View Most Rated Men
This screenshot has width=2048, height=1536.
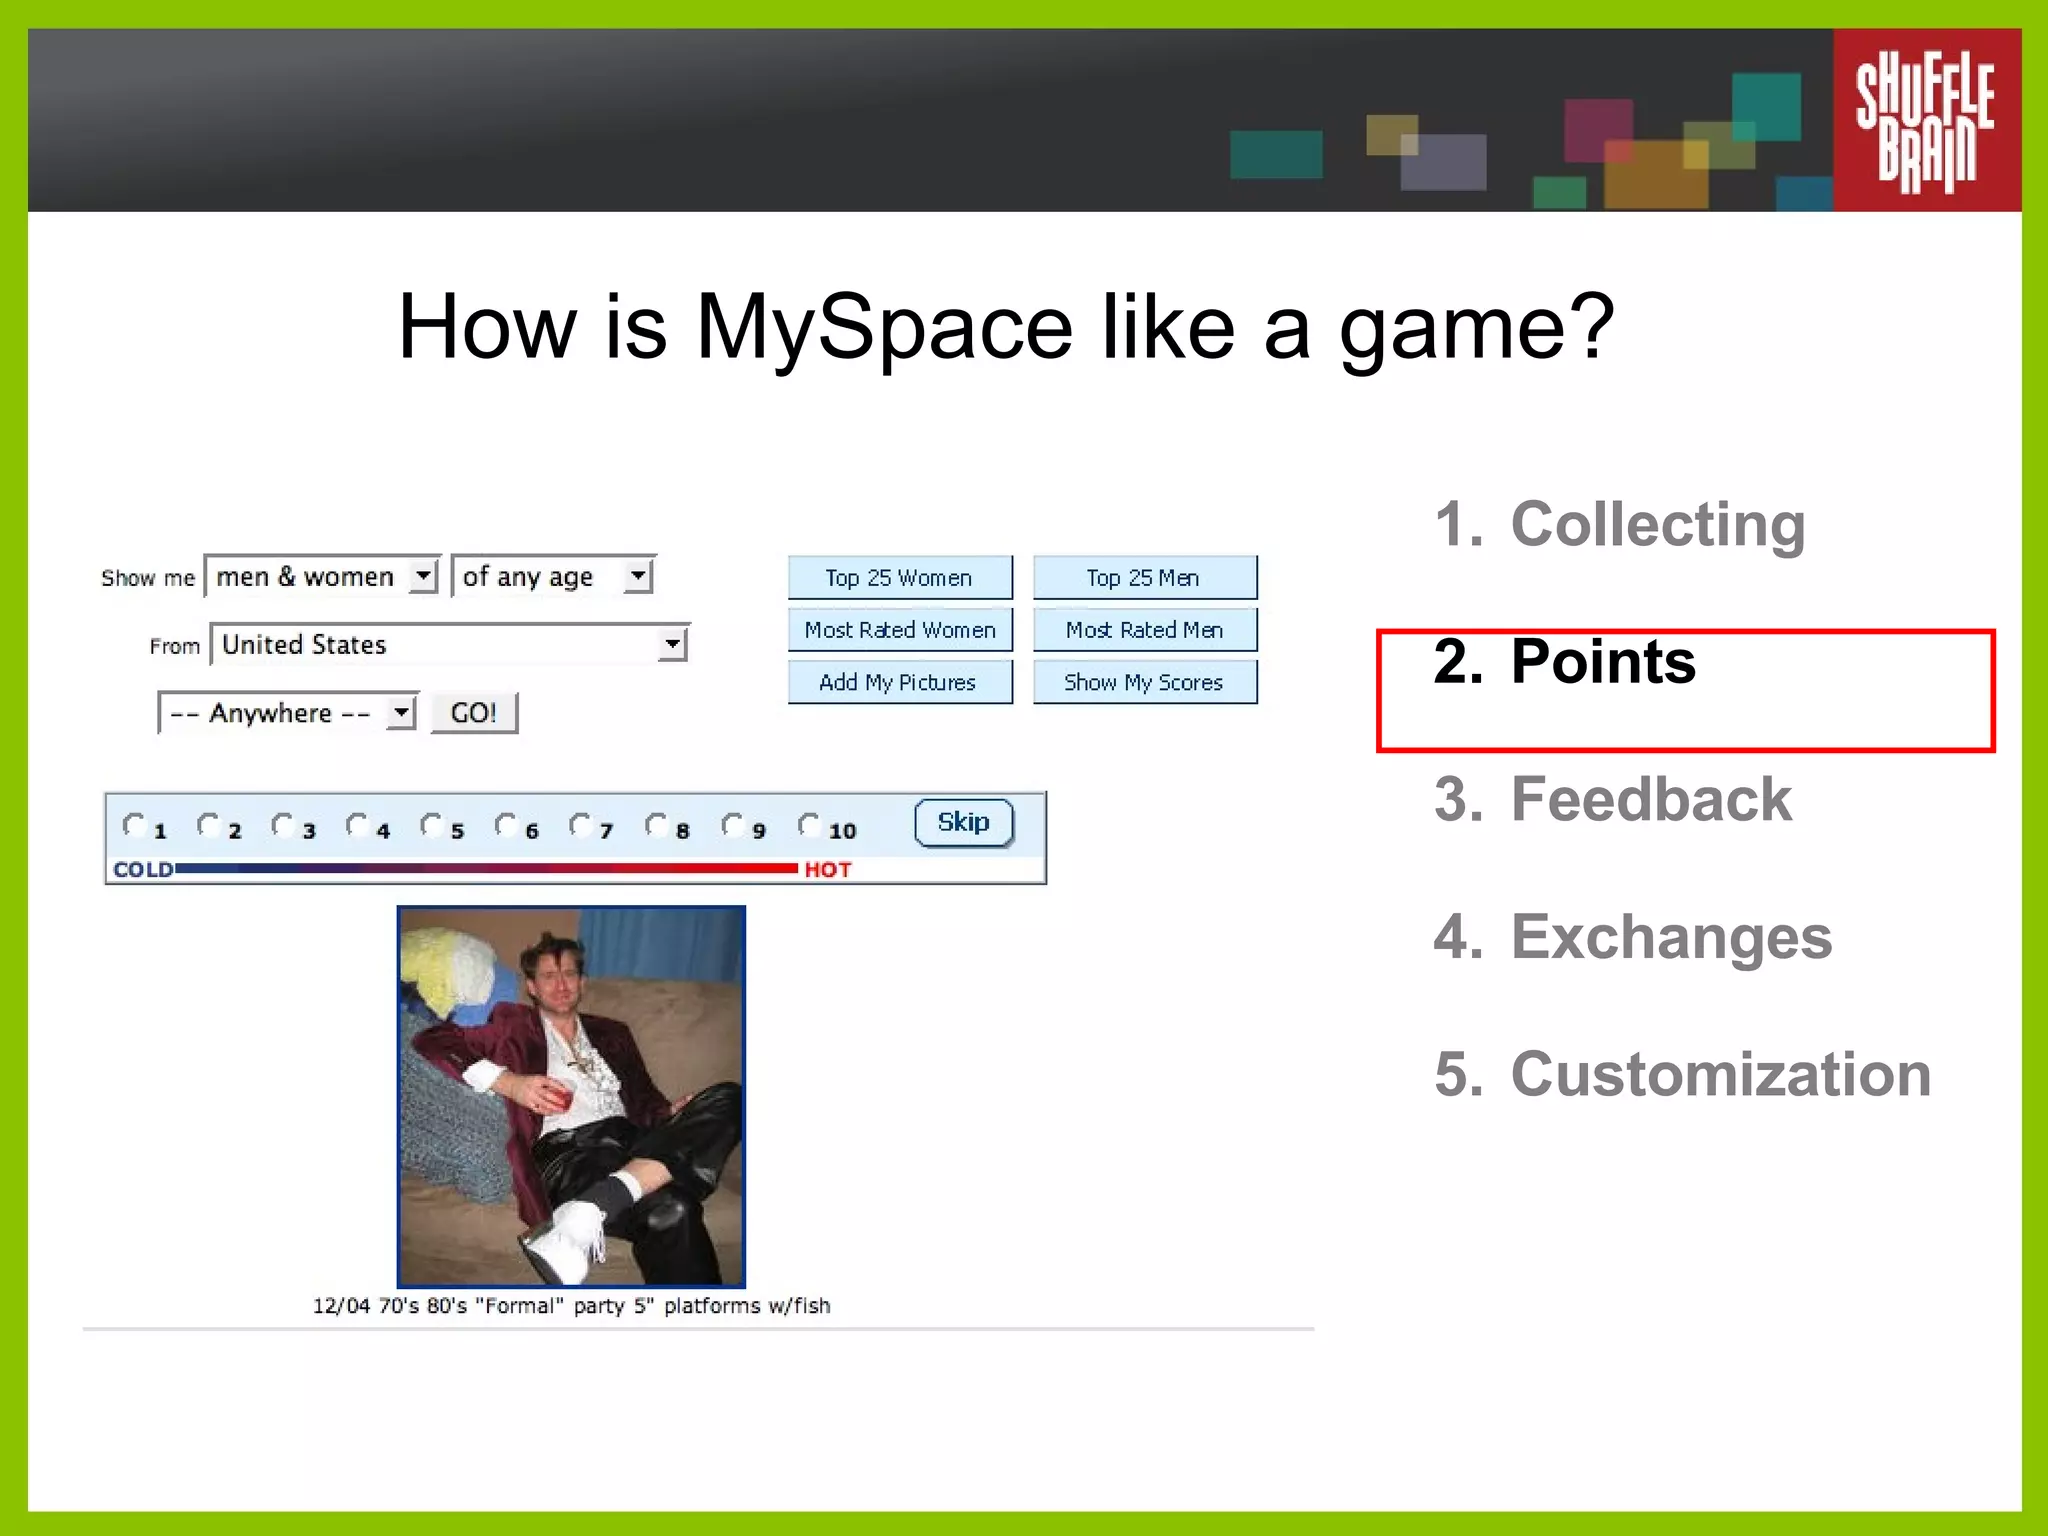point(1145,630)
